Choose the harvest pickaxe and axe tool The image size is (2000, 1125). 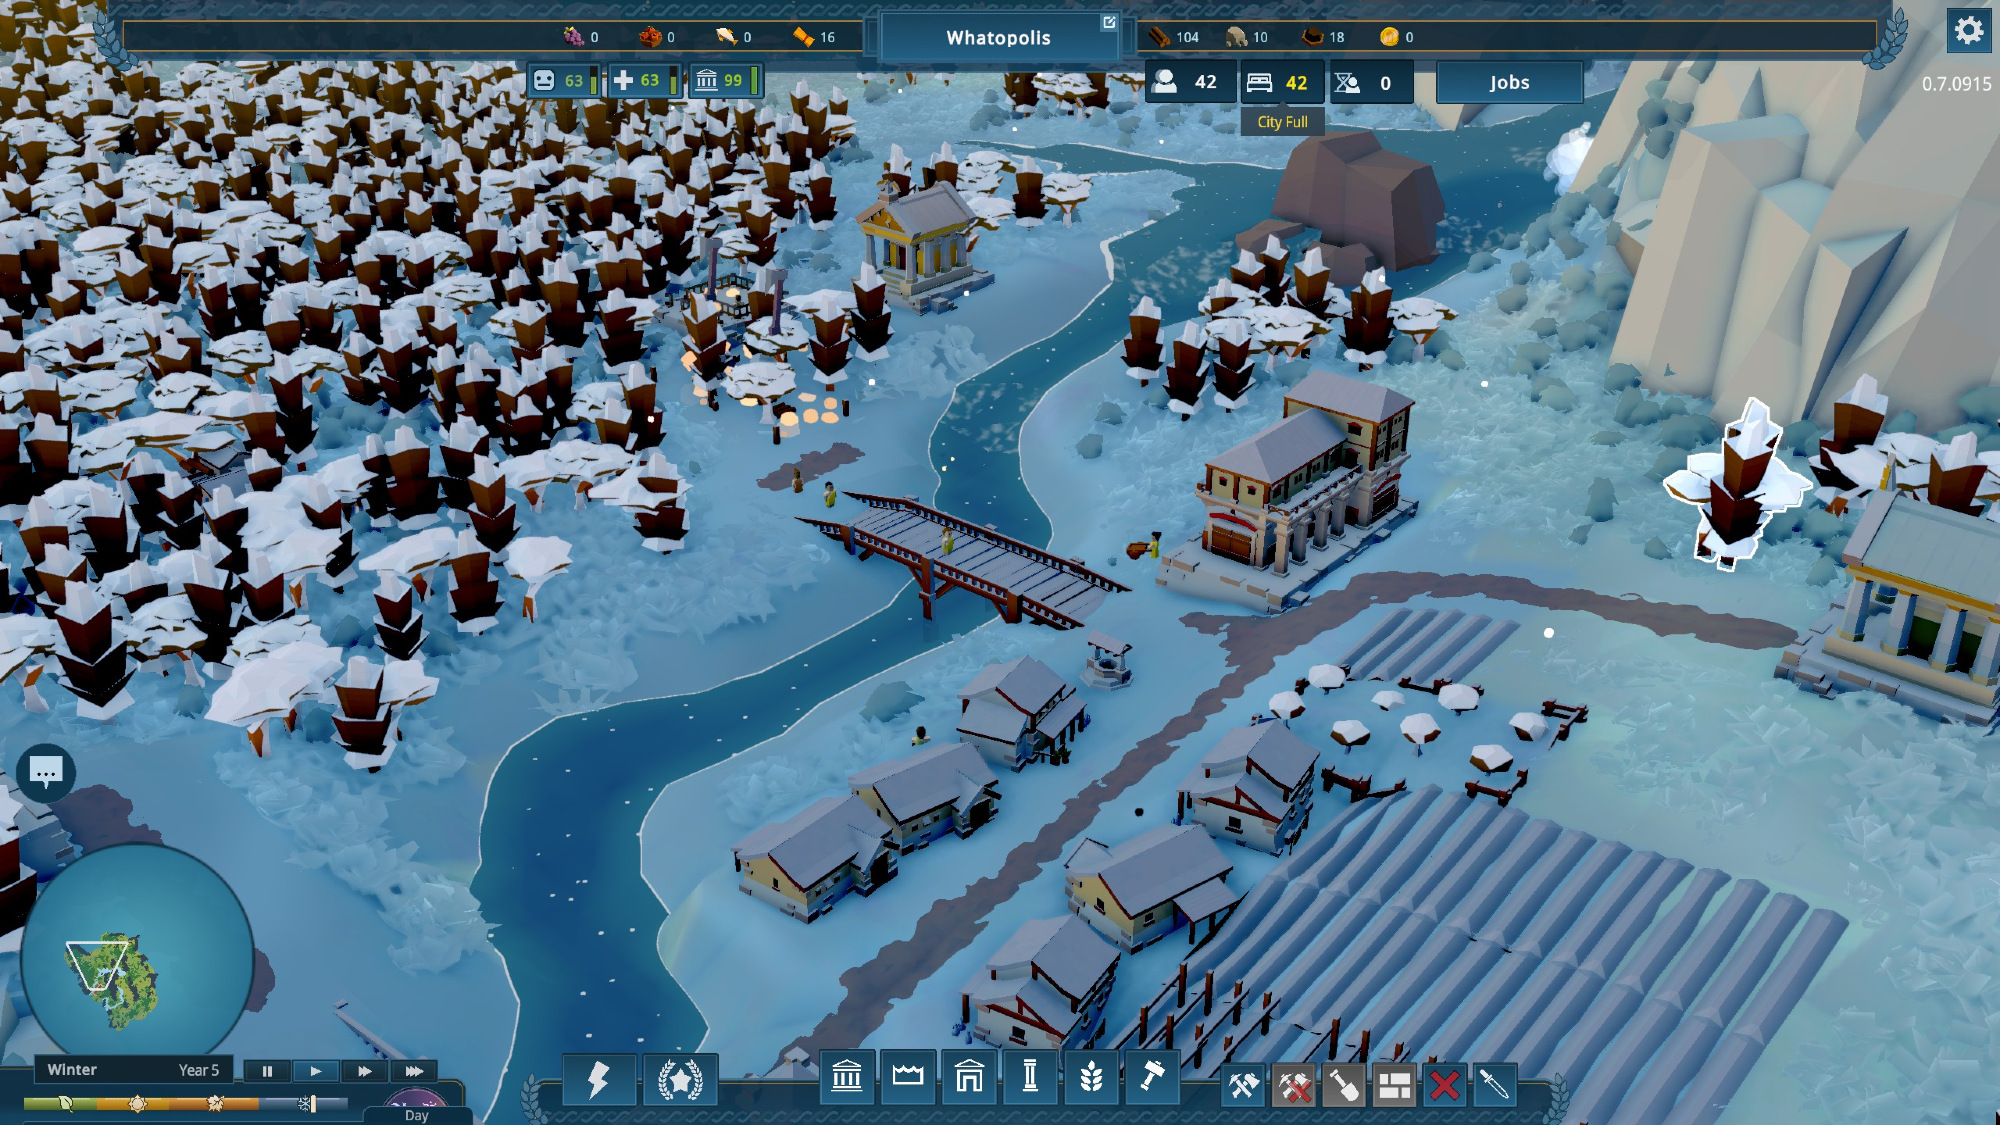1243,1085
